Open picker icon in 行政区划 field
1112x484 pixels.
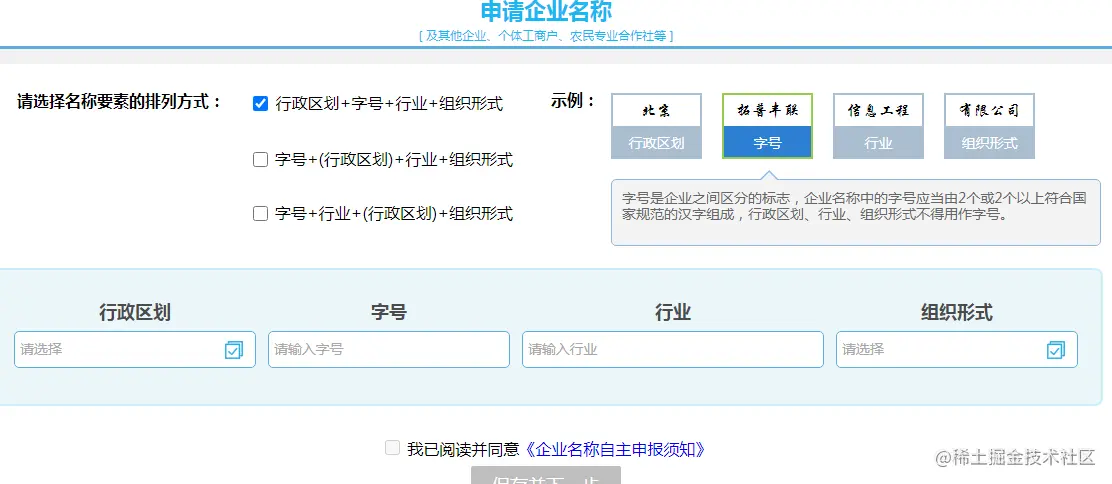tap(234, 350)
